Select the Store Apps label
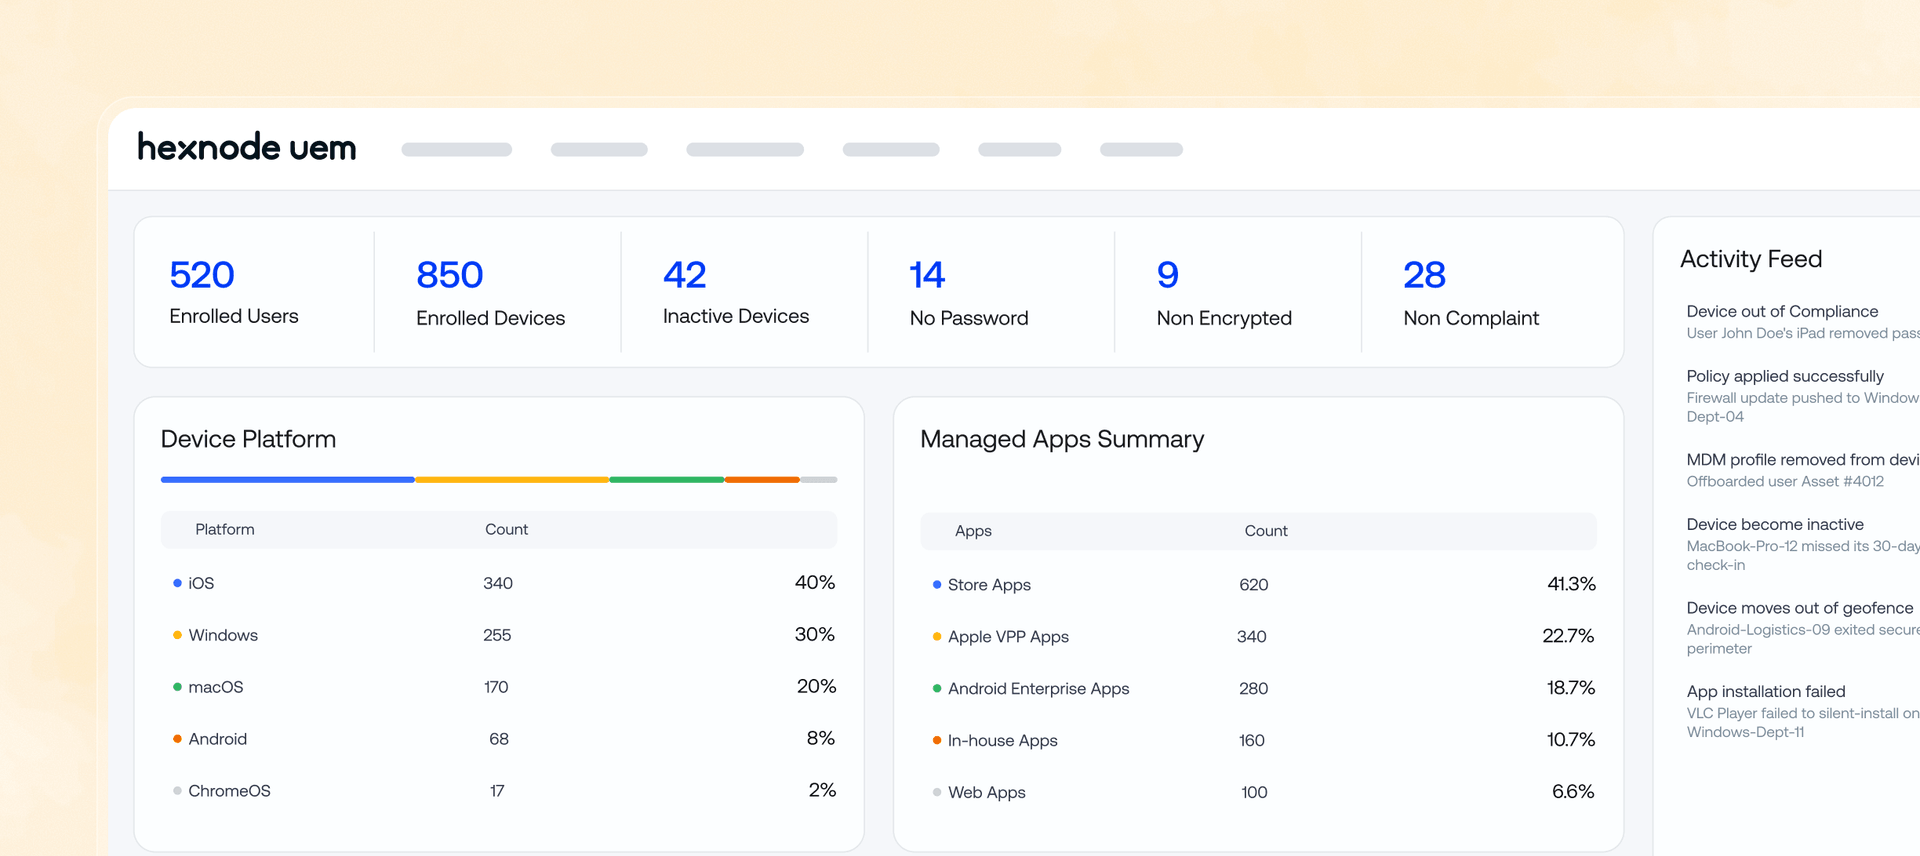The width and height of the screenshot is (1920, 856). tap(989, 585)
